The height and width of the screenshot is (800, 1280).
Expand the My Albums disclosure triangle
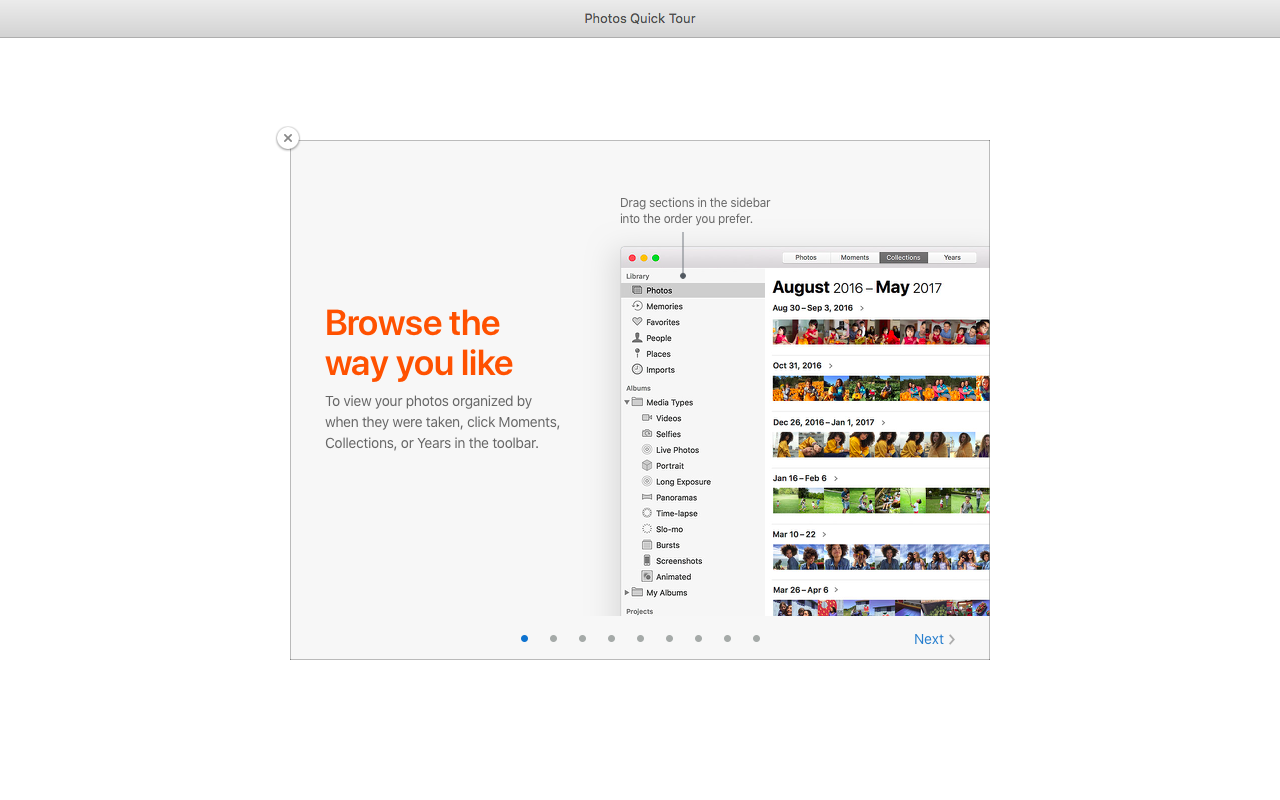[627, 593]
